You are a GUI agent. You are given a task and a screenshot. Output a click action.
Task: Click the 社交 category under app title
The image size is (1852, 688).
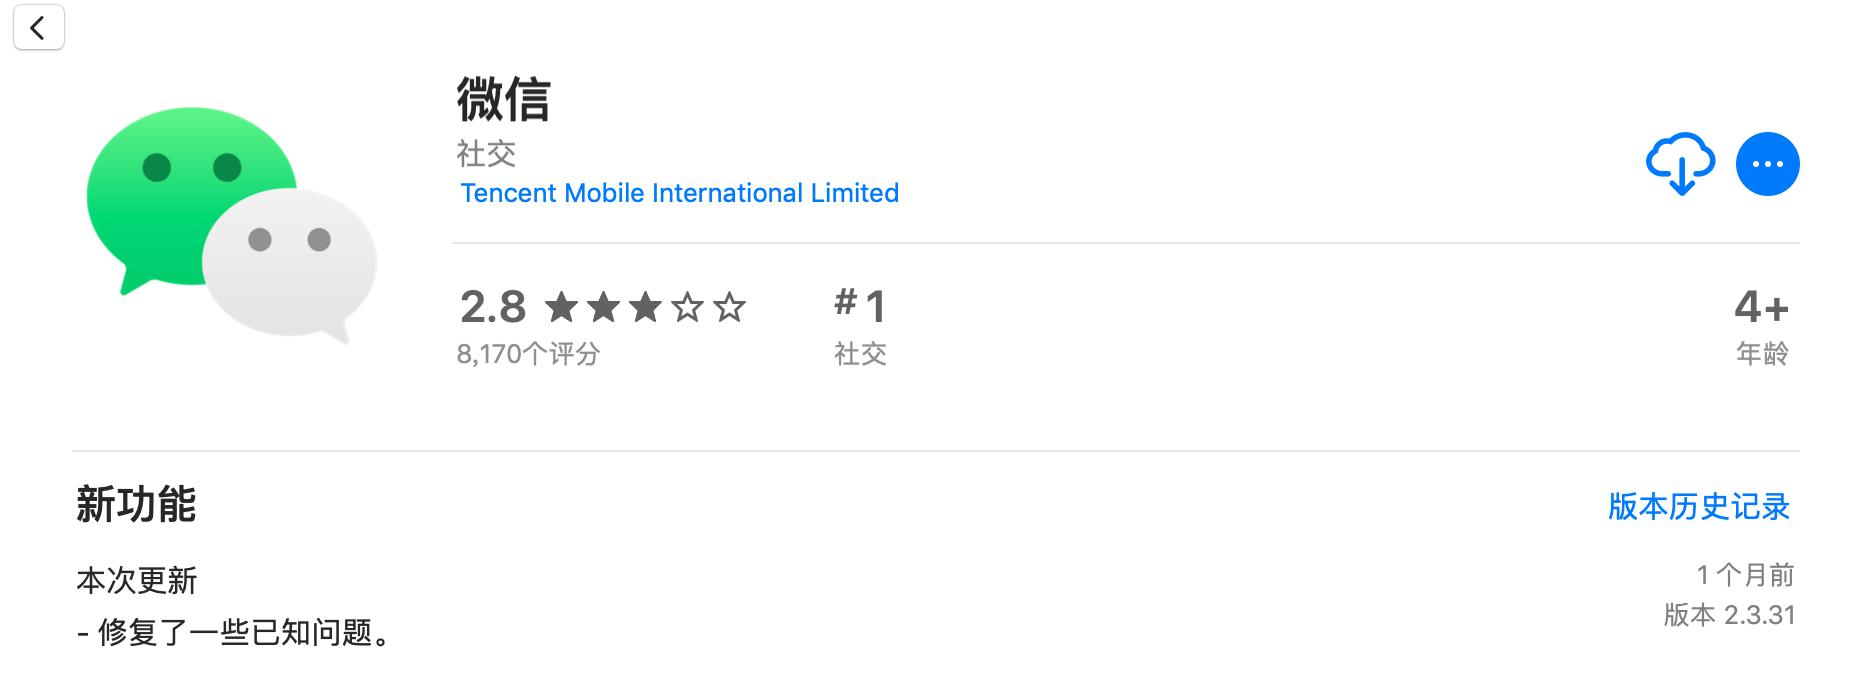pyautogui.click(x=486, y=154)
